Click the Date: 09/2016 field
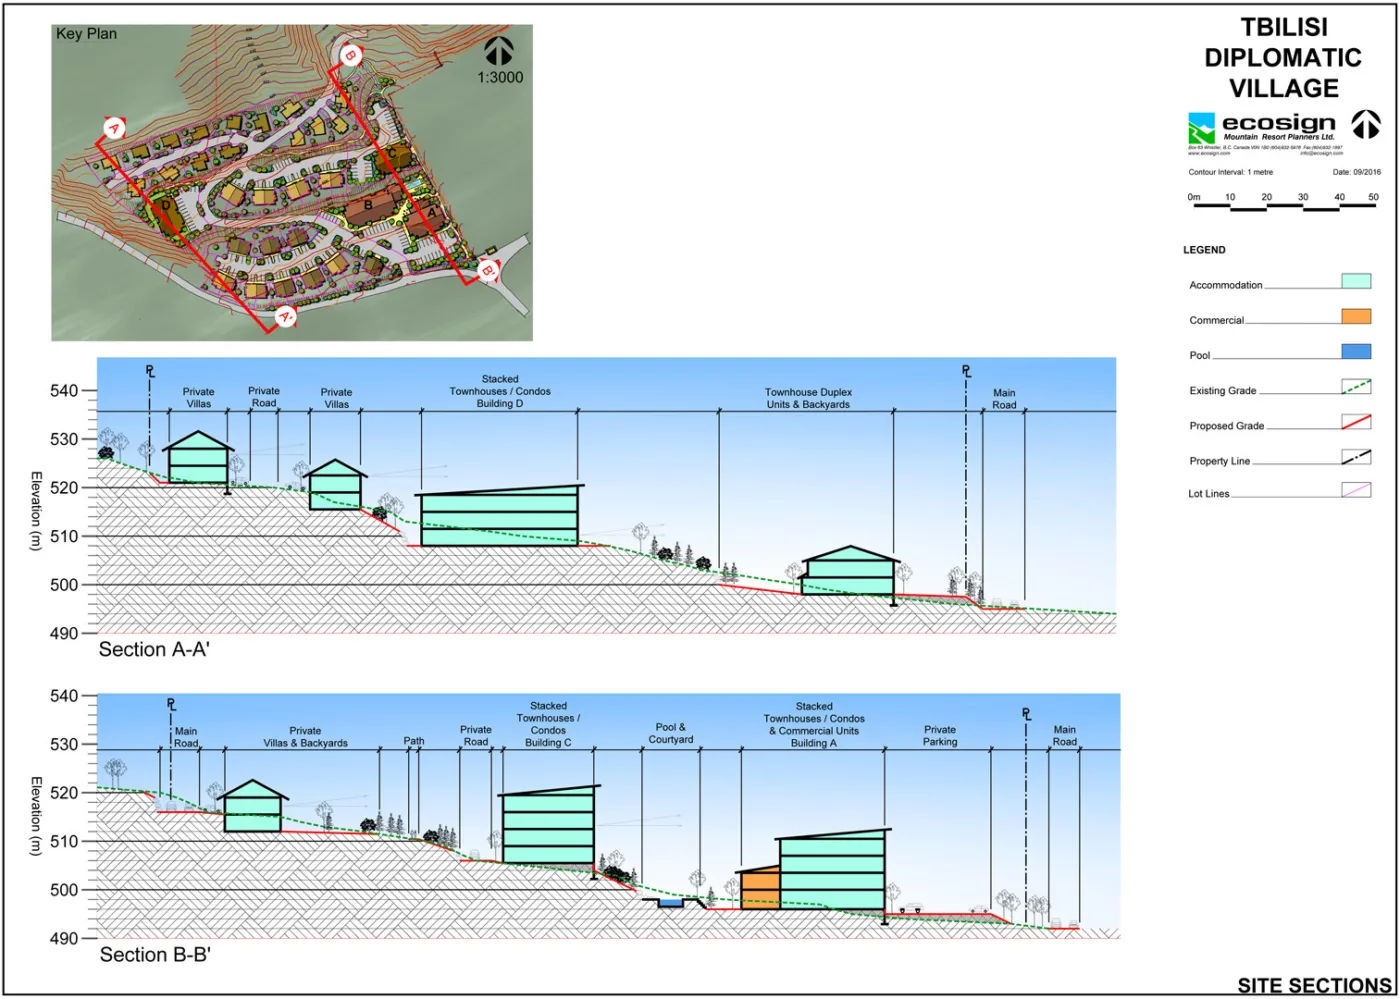This screenshot has width=1400, height=999. 1356,172
